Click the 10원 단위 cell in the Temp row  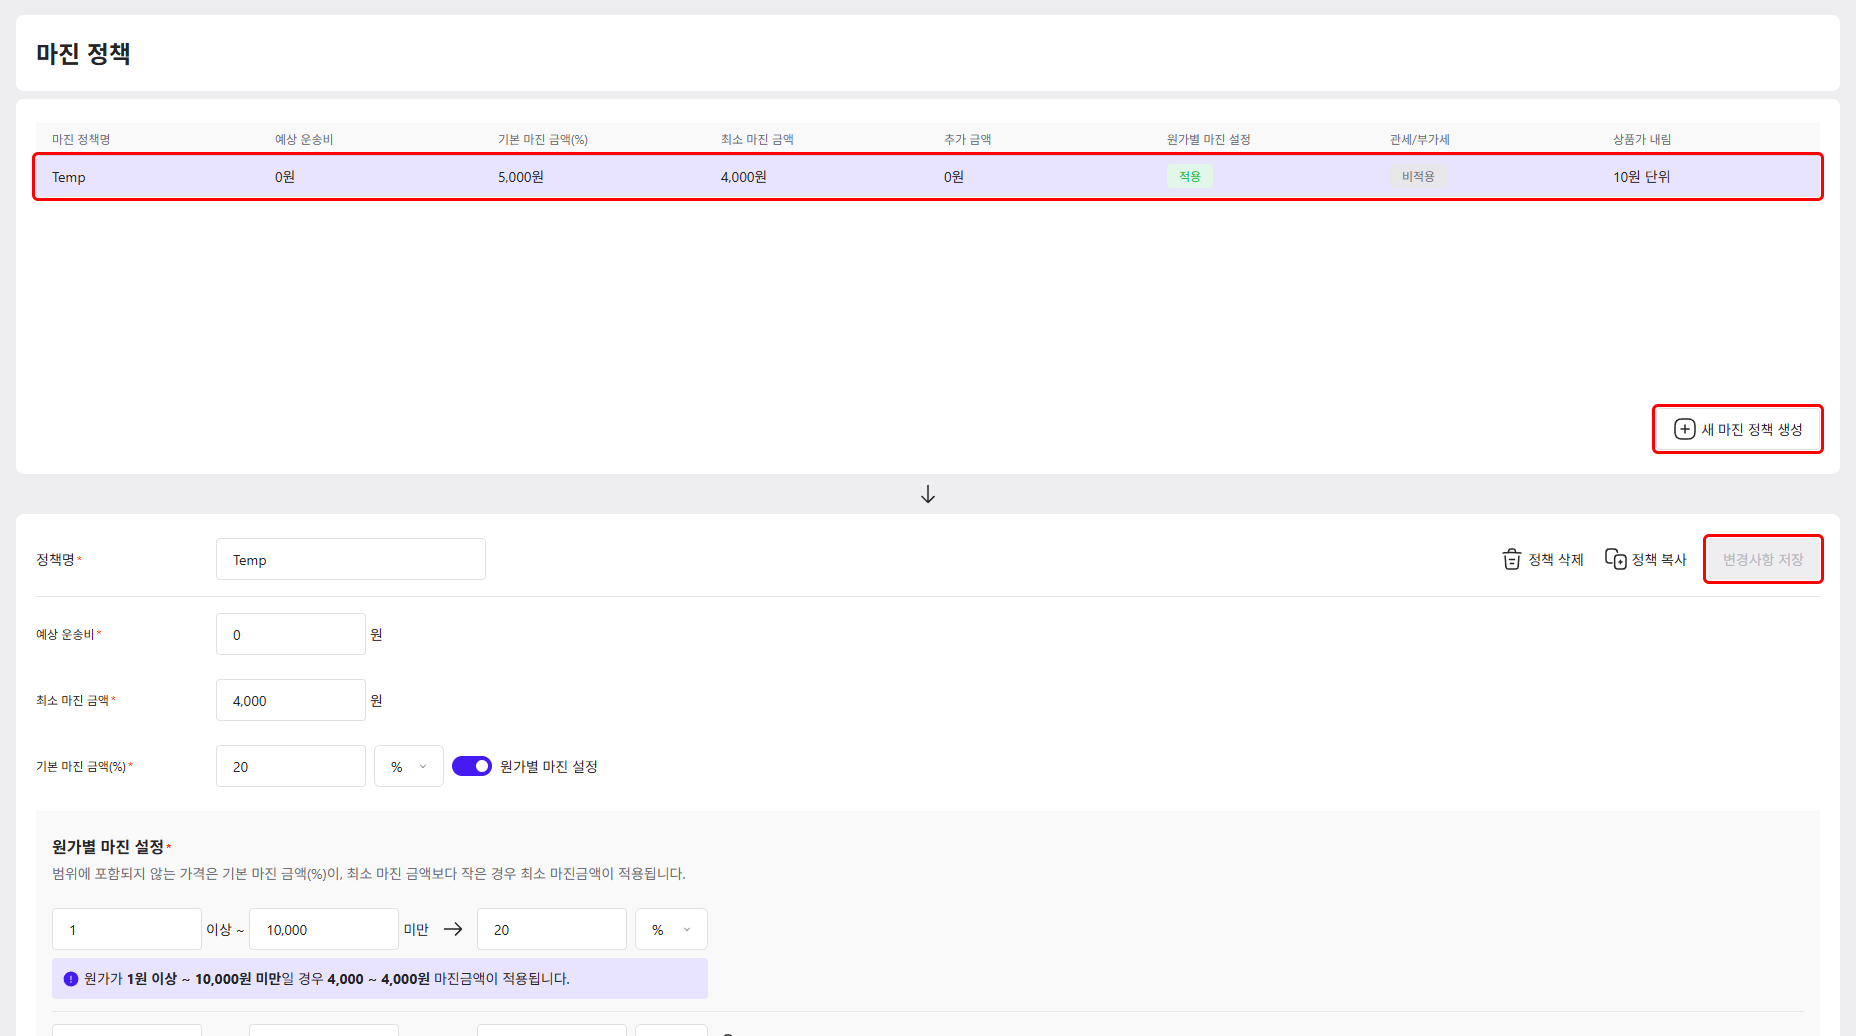1642,177
